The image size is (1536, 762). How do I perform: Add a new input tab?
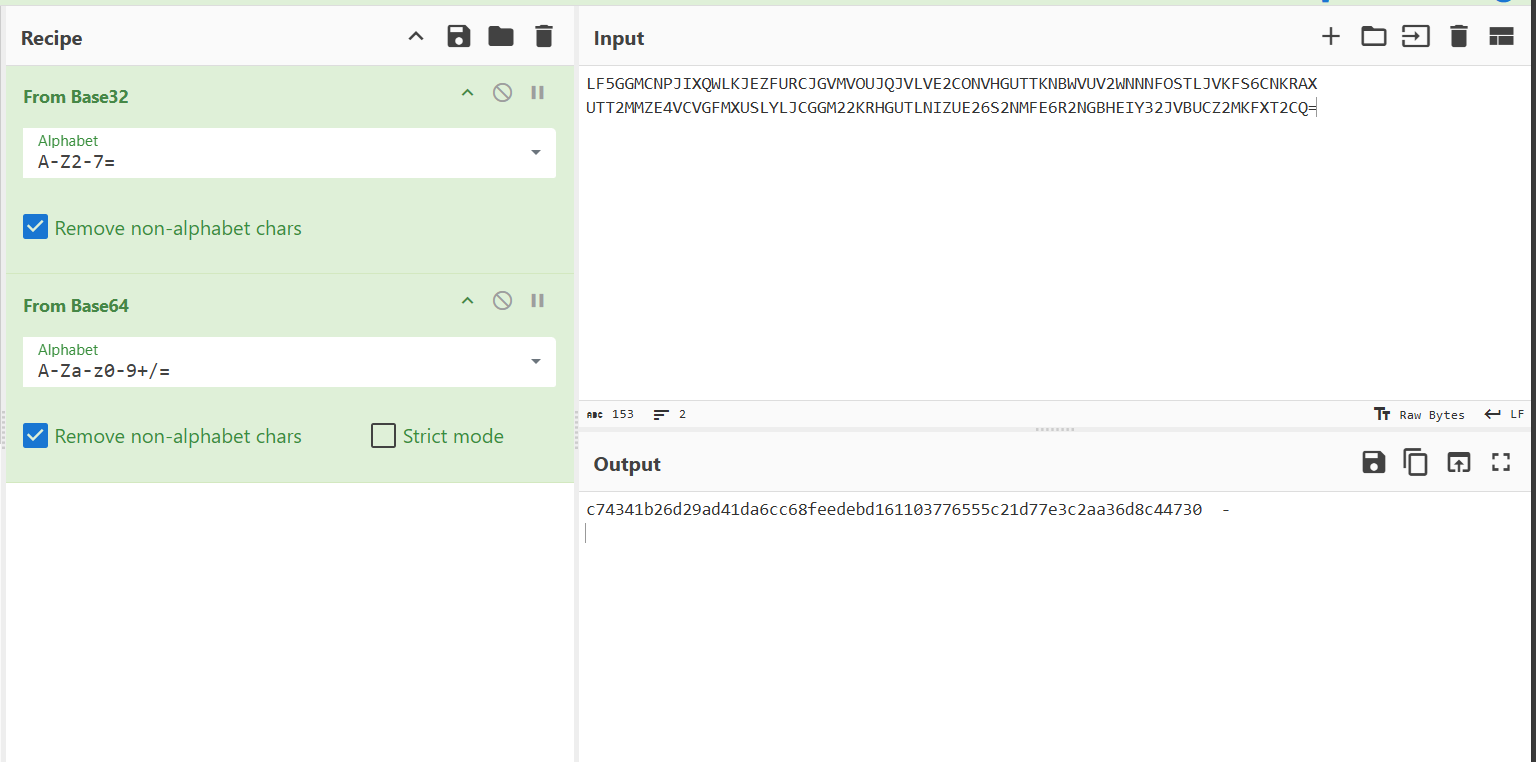point(1330,37)
